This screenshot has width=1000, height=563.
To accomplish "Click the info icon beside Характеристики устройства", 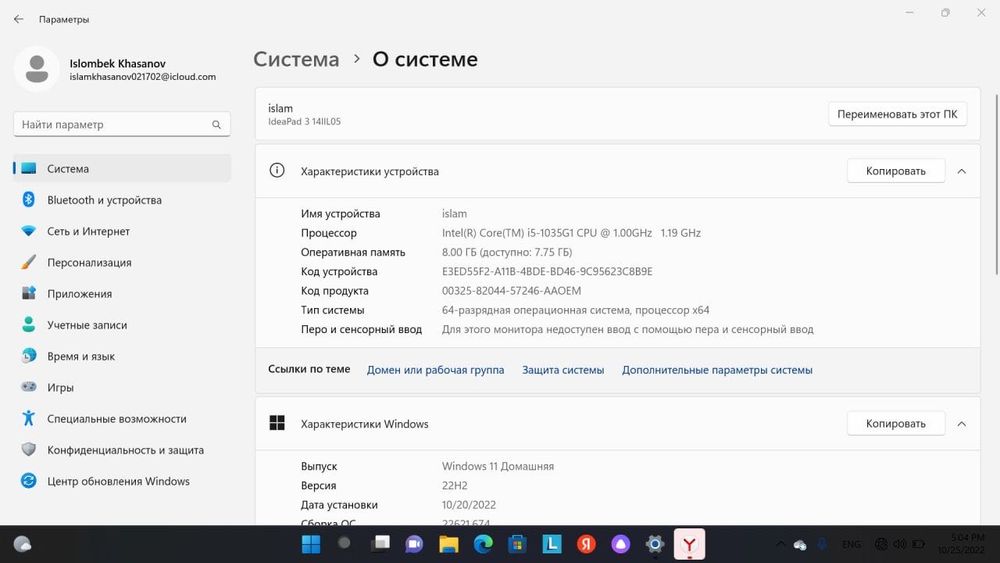I will tap(277, 170).
